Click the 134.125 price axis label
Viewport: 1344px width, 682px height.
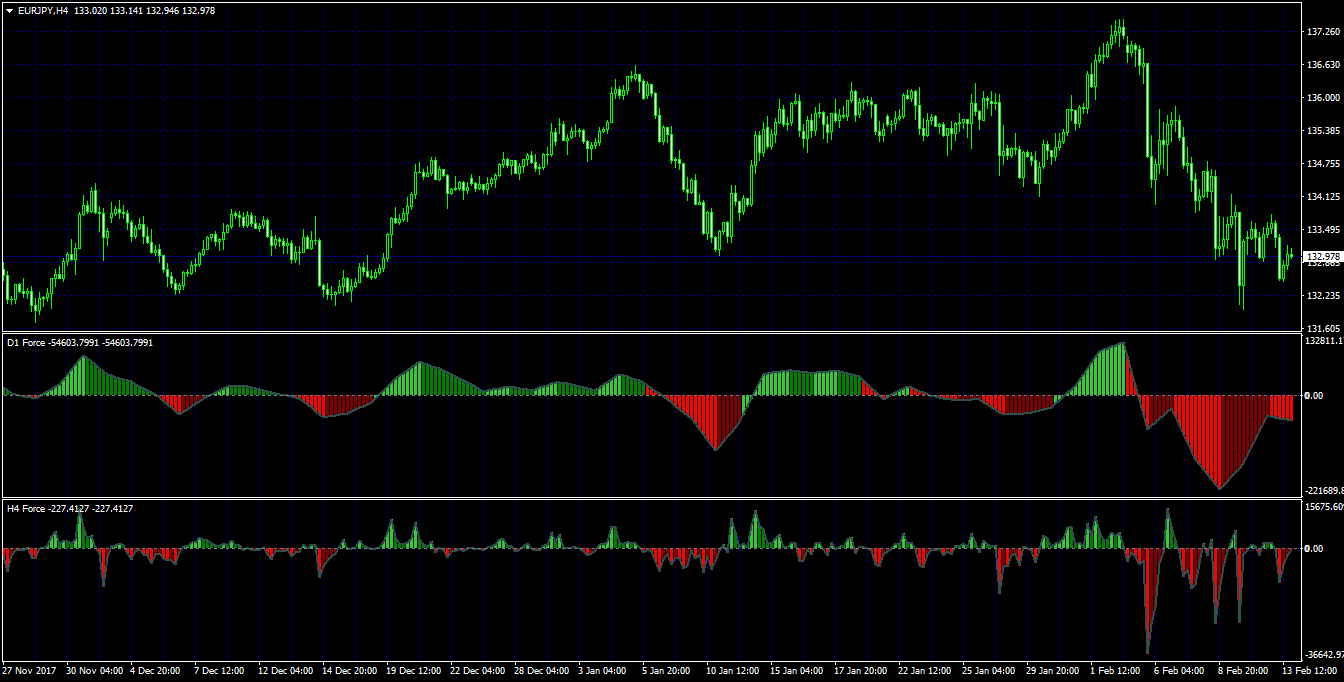[x=1323, y=196]
